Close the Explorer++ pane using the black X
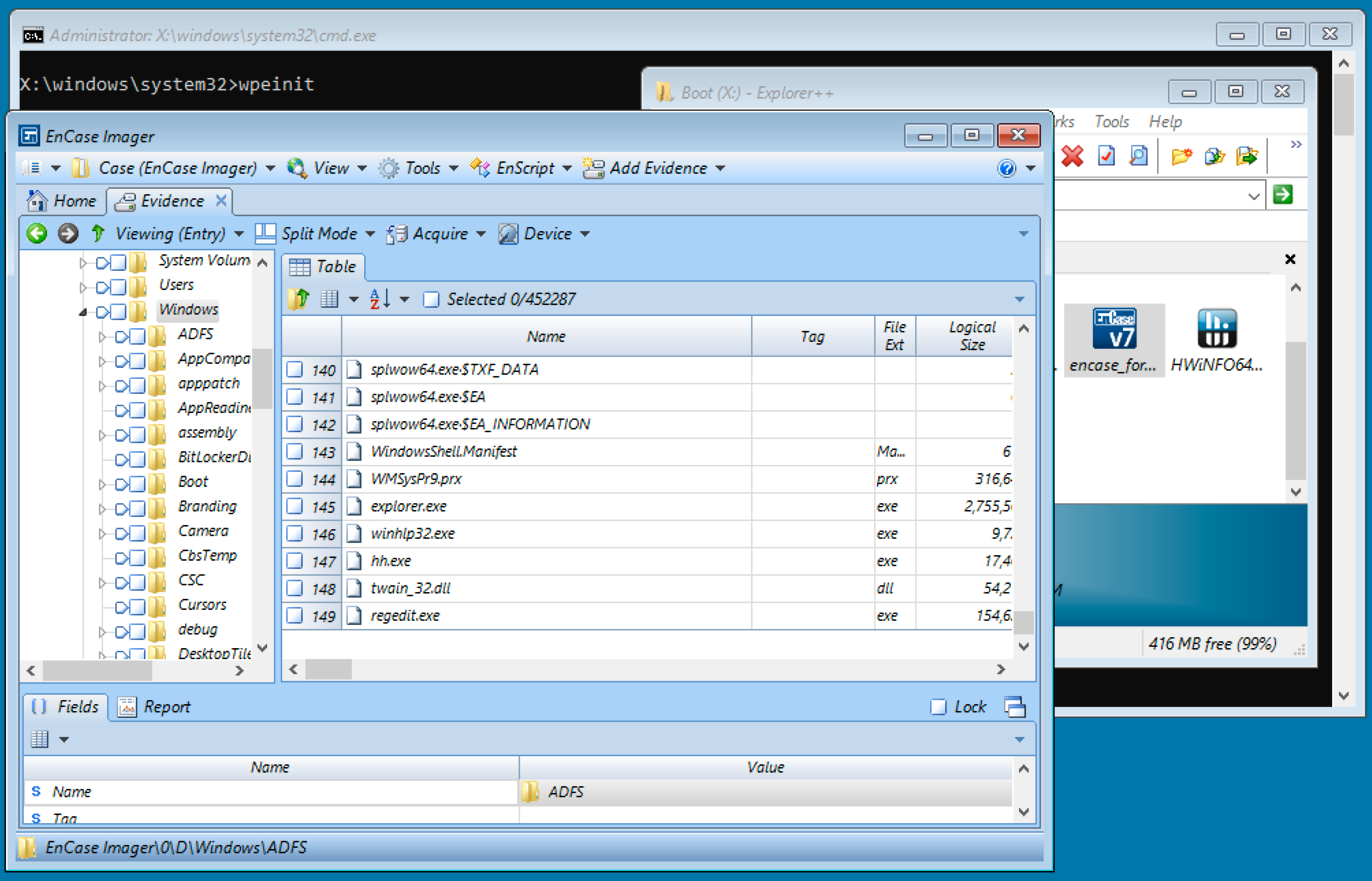This screenshot has width=1372, height=881. pyautogui.click(x=1289, y=259)
